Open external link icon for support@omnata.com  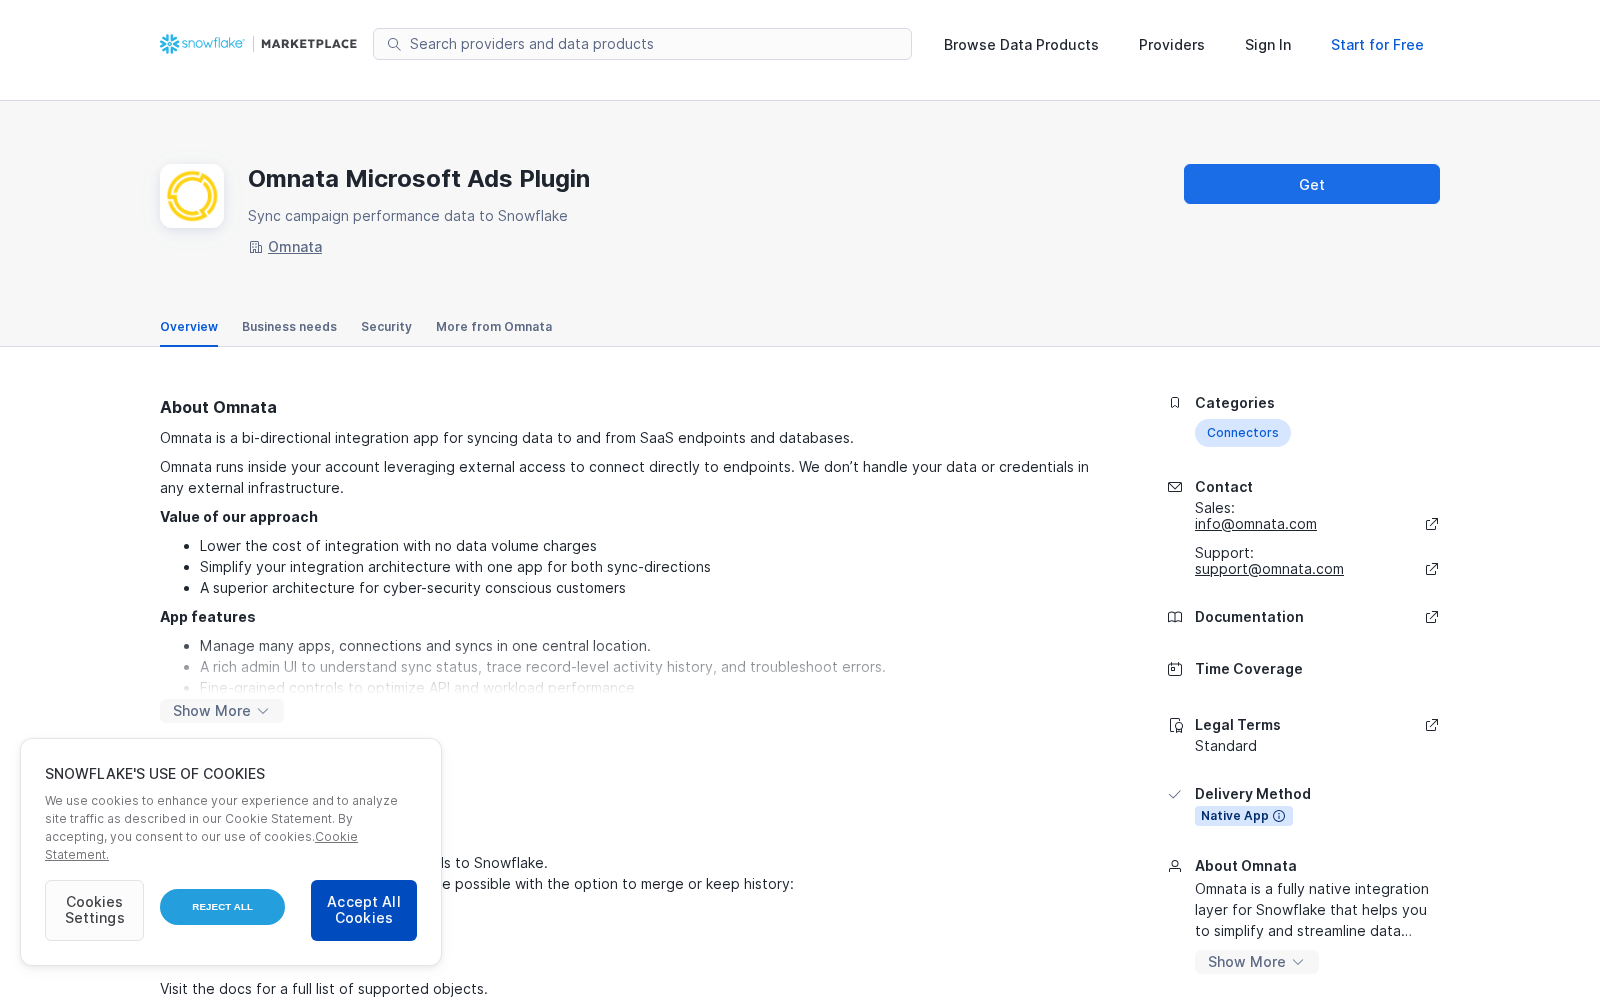pyautogui.click(x=1432, y=569)
